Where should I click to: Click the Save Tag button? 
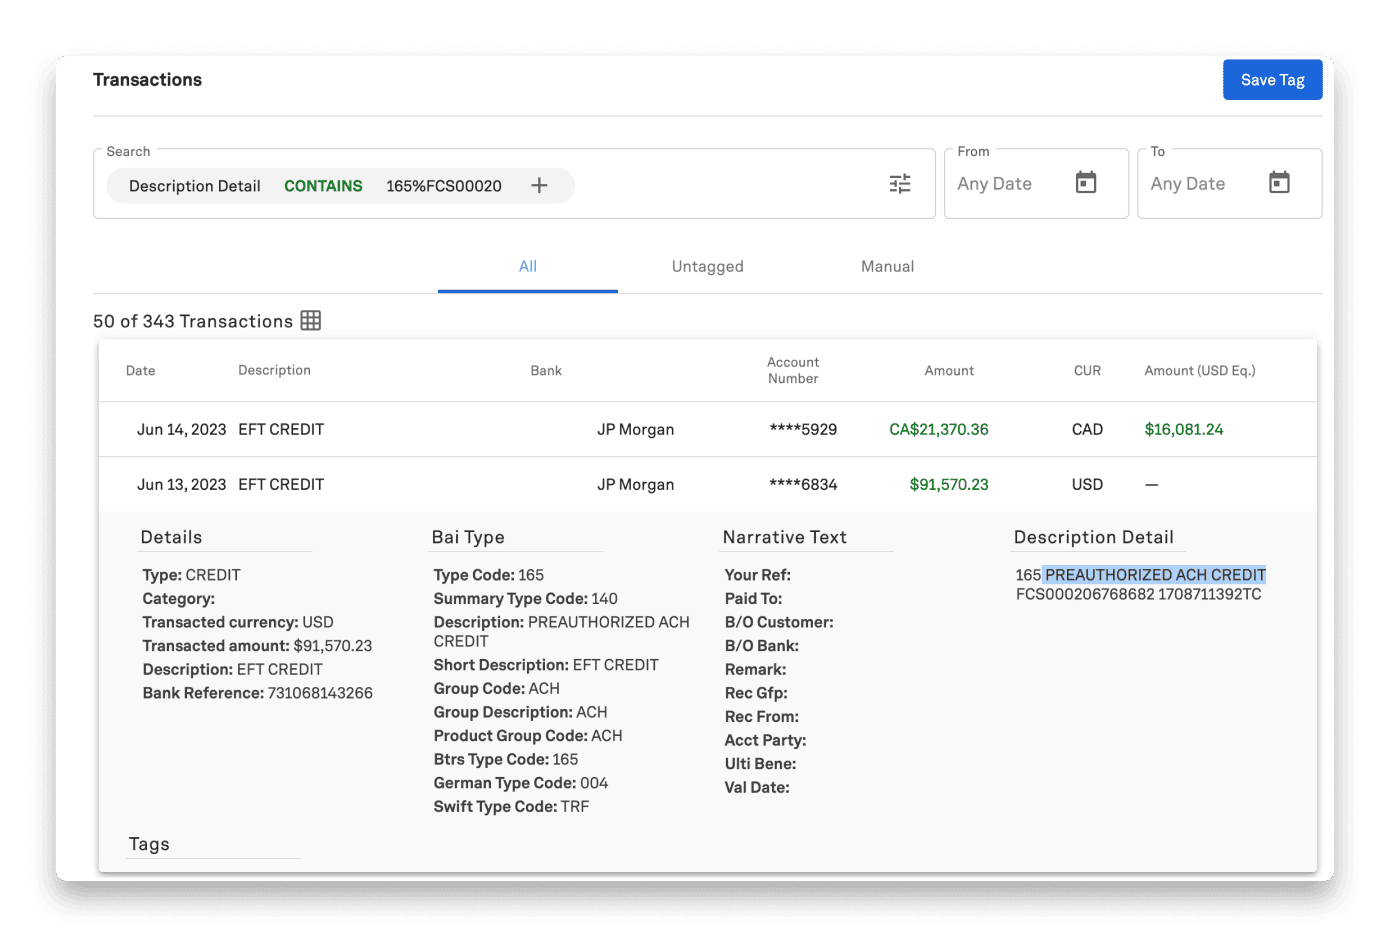1272,79
